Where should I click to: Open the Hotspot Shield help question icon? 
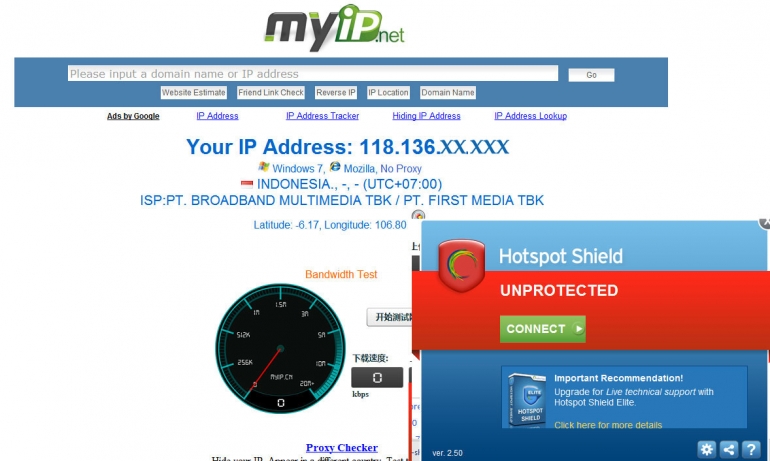pos(751,449)
